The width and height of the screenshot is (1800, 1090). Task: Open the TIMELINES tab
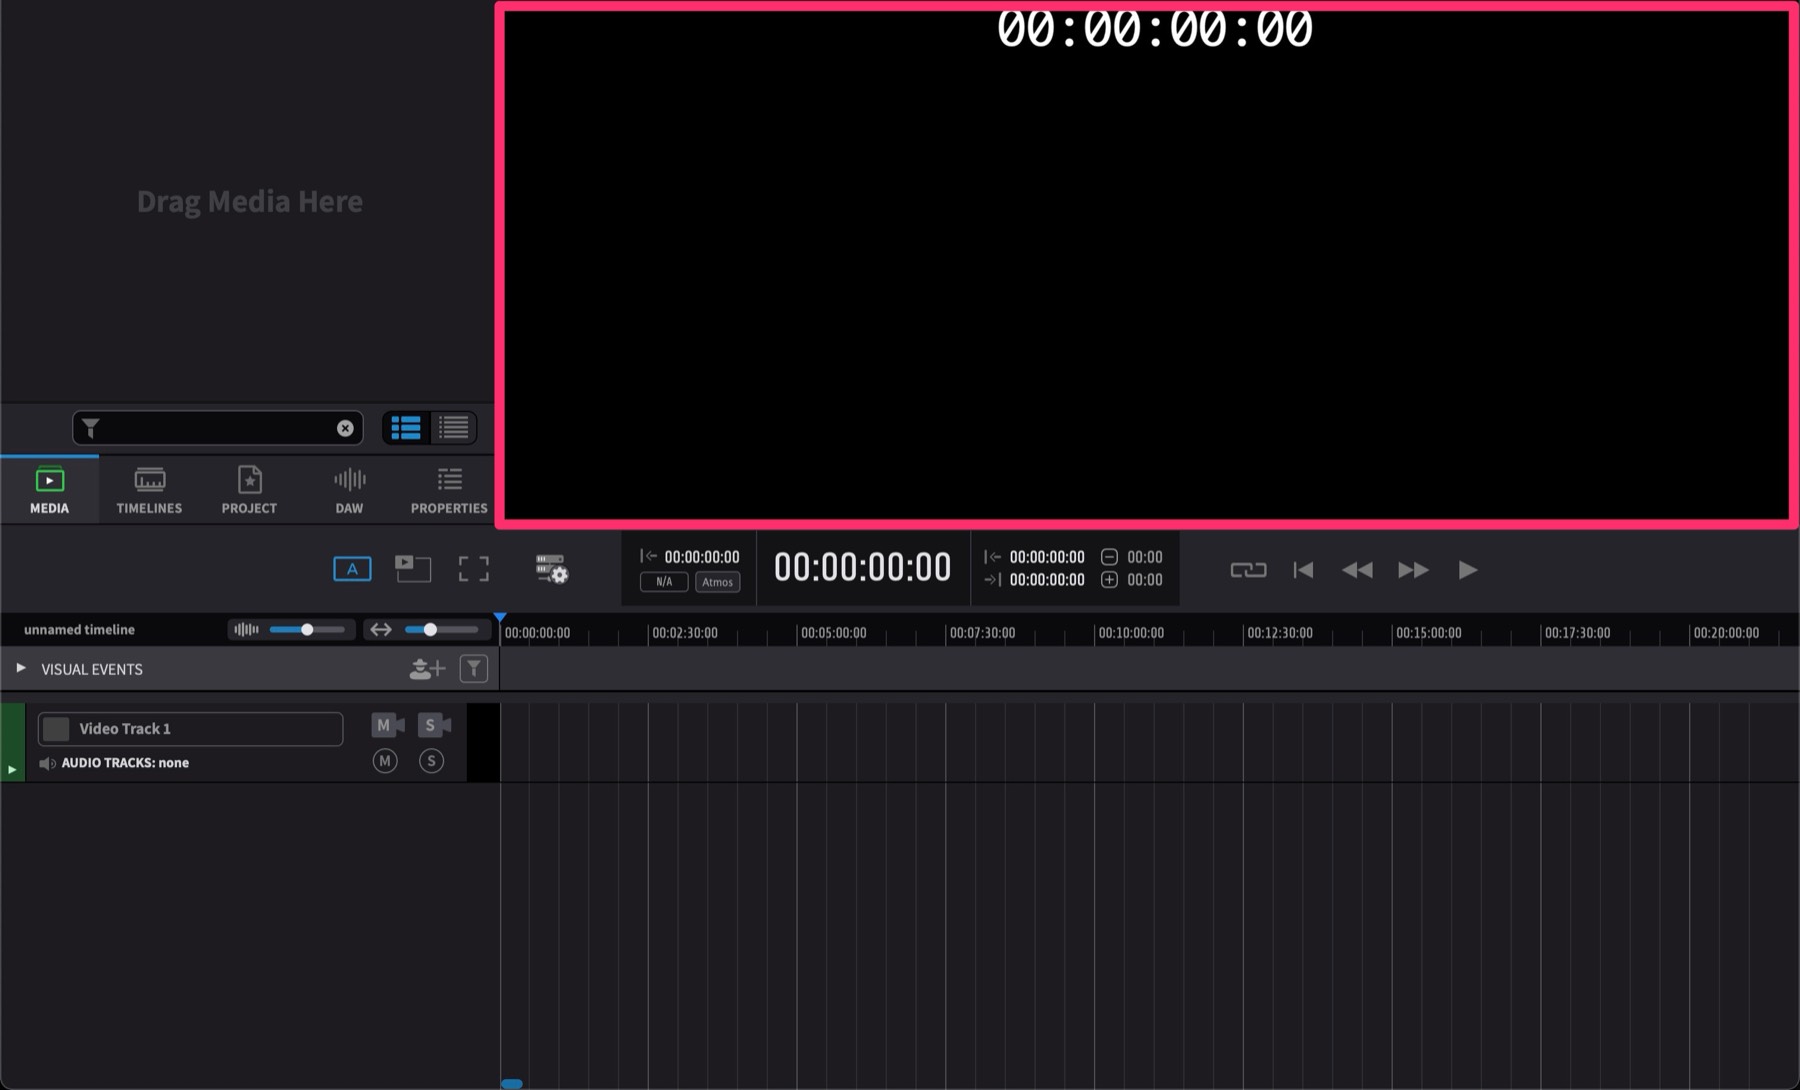pyautogui.click(x=149, y=490)
